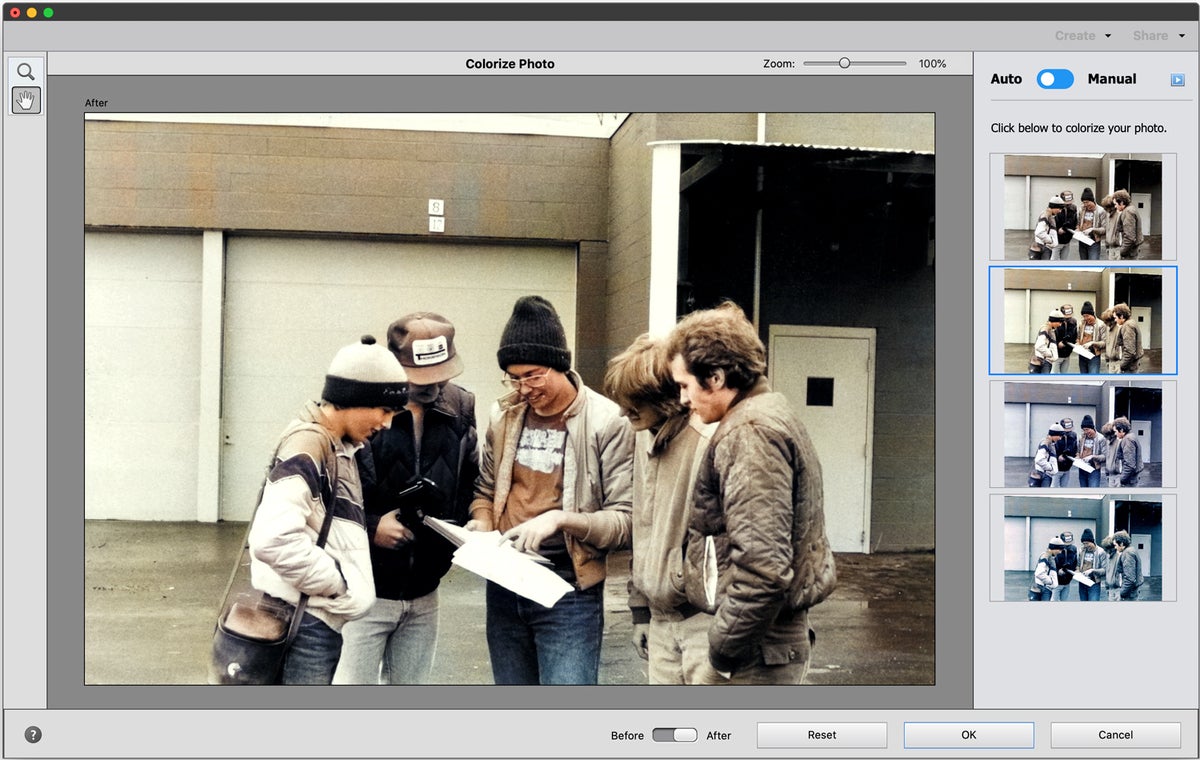Adjust the Zoom slider handle
The height and width of the screenshot is (760, 1200).
(x=844, y=63)
